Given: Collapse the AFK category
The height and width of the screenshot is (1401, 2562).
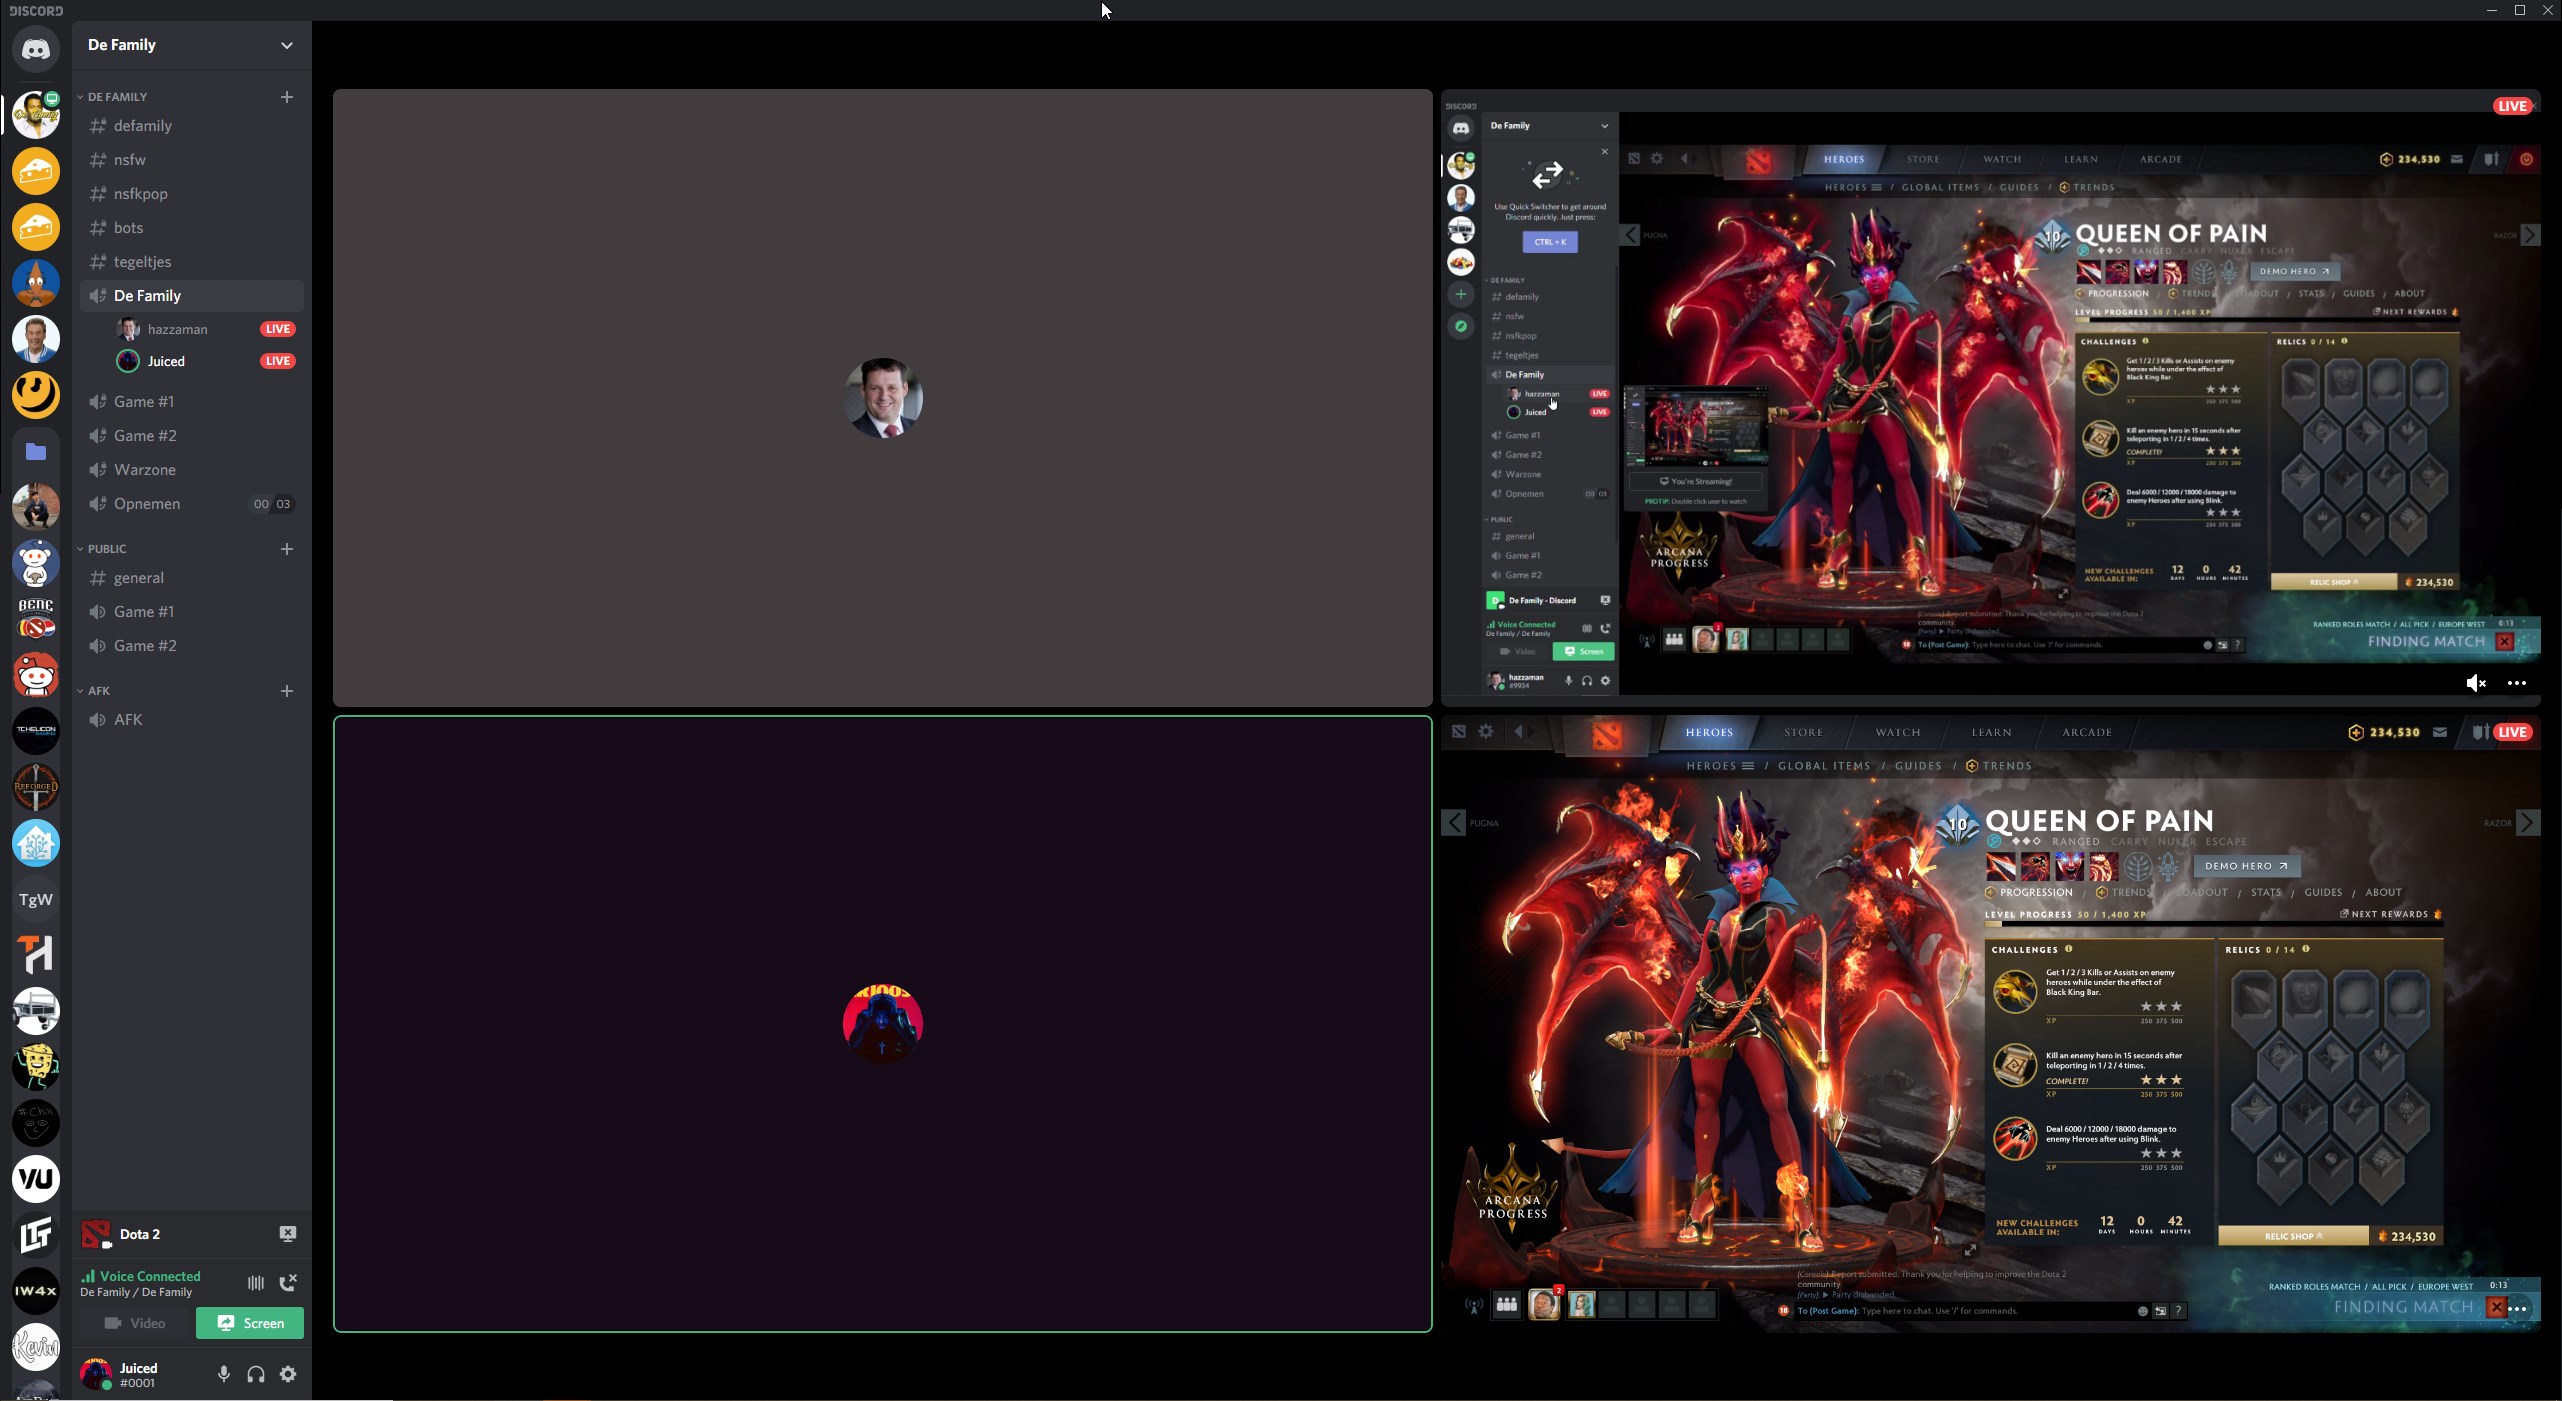Looking at the screenshot, I should pos(98,691).
